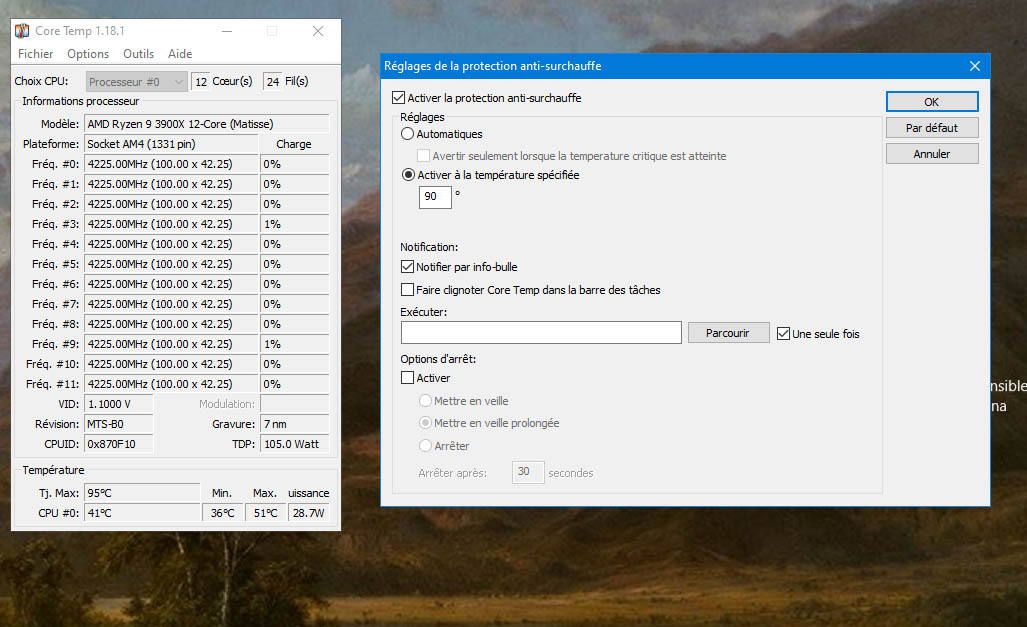Click the Par défaut button
The width and height of the screenshot is (1027, 627).
tap(931, 128)
